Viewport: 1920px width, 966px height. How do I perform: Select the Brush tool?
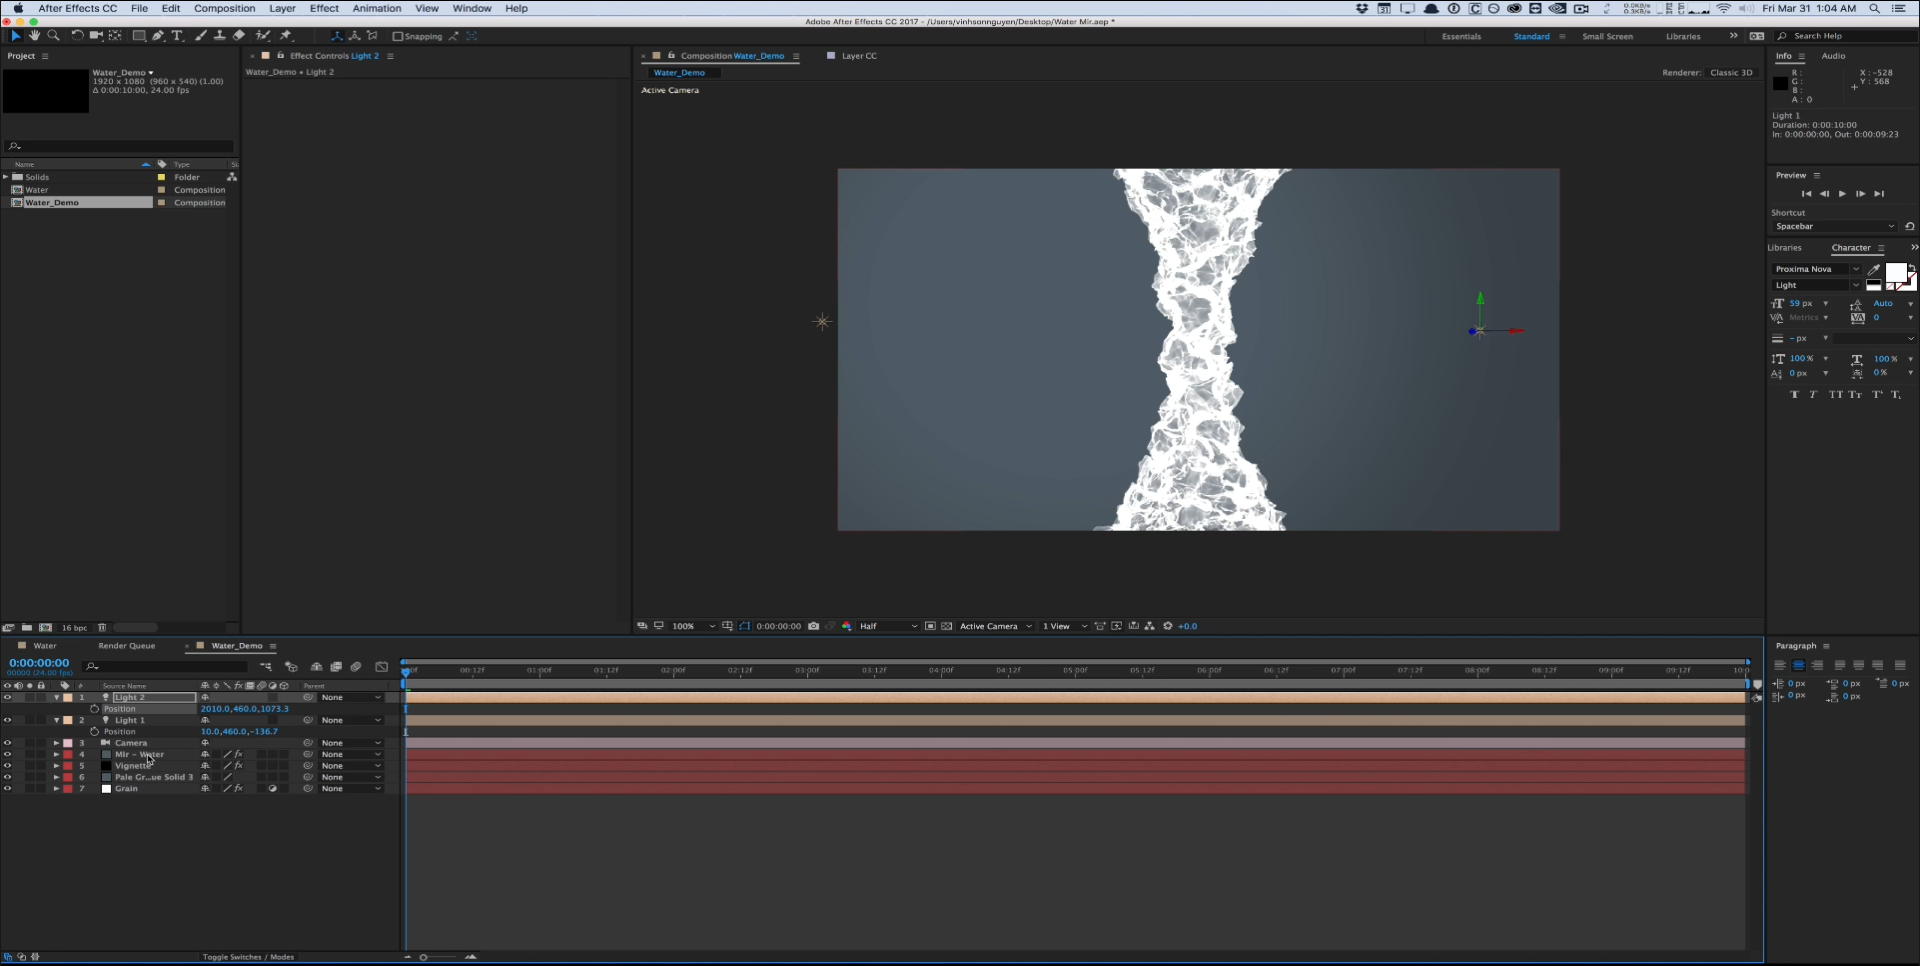pyautogui.click(x=201, y=36)
